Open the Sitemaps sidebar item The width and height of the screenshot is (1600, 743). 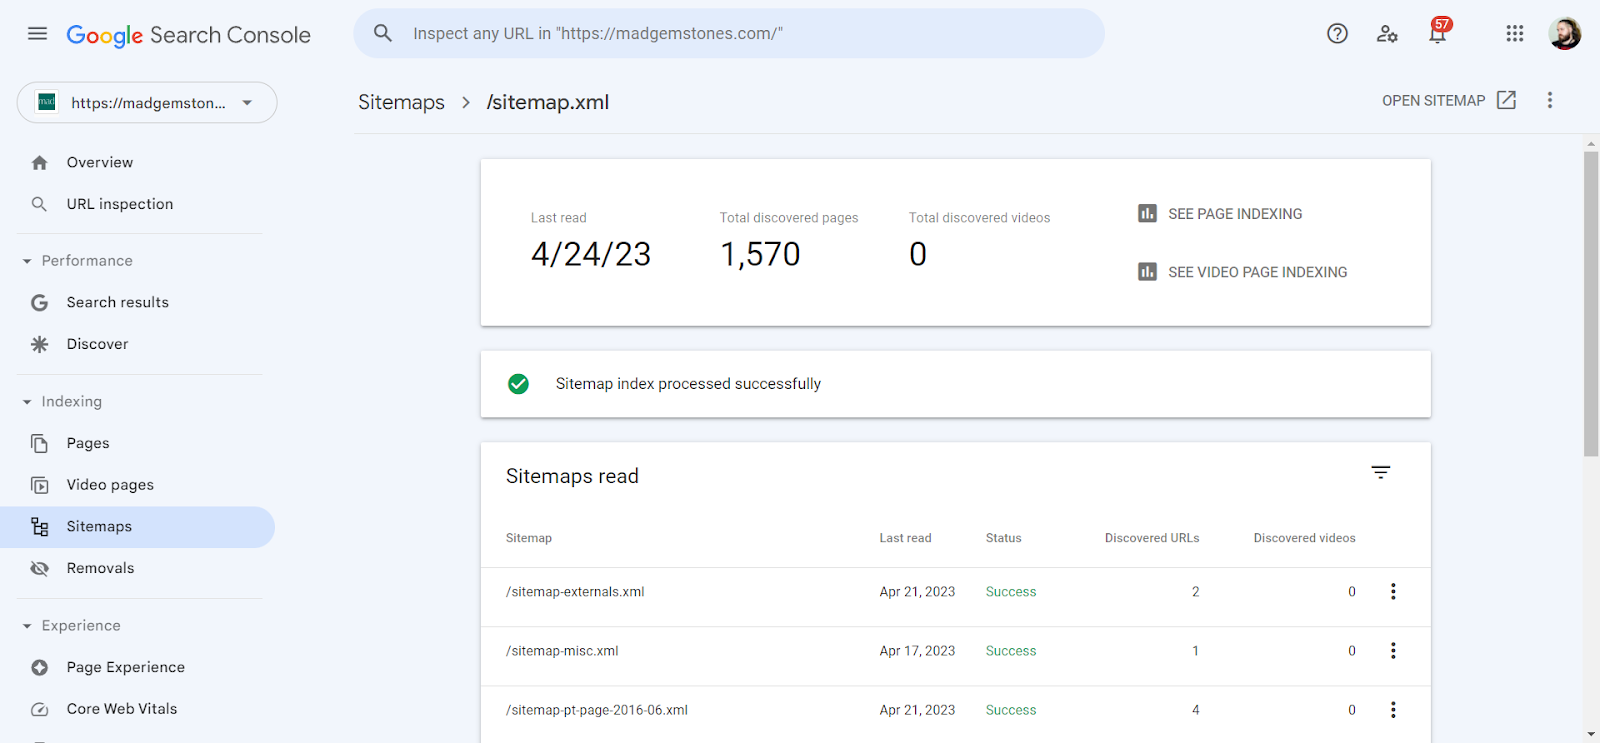coord(138,527)
